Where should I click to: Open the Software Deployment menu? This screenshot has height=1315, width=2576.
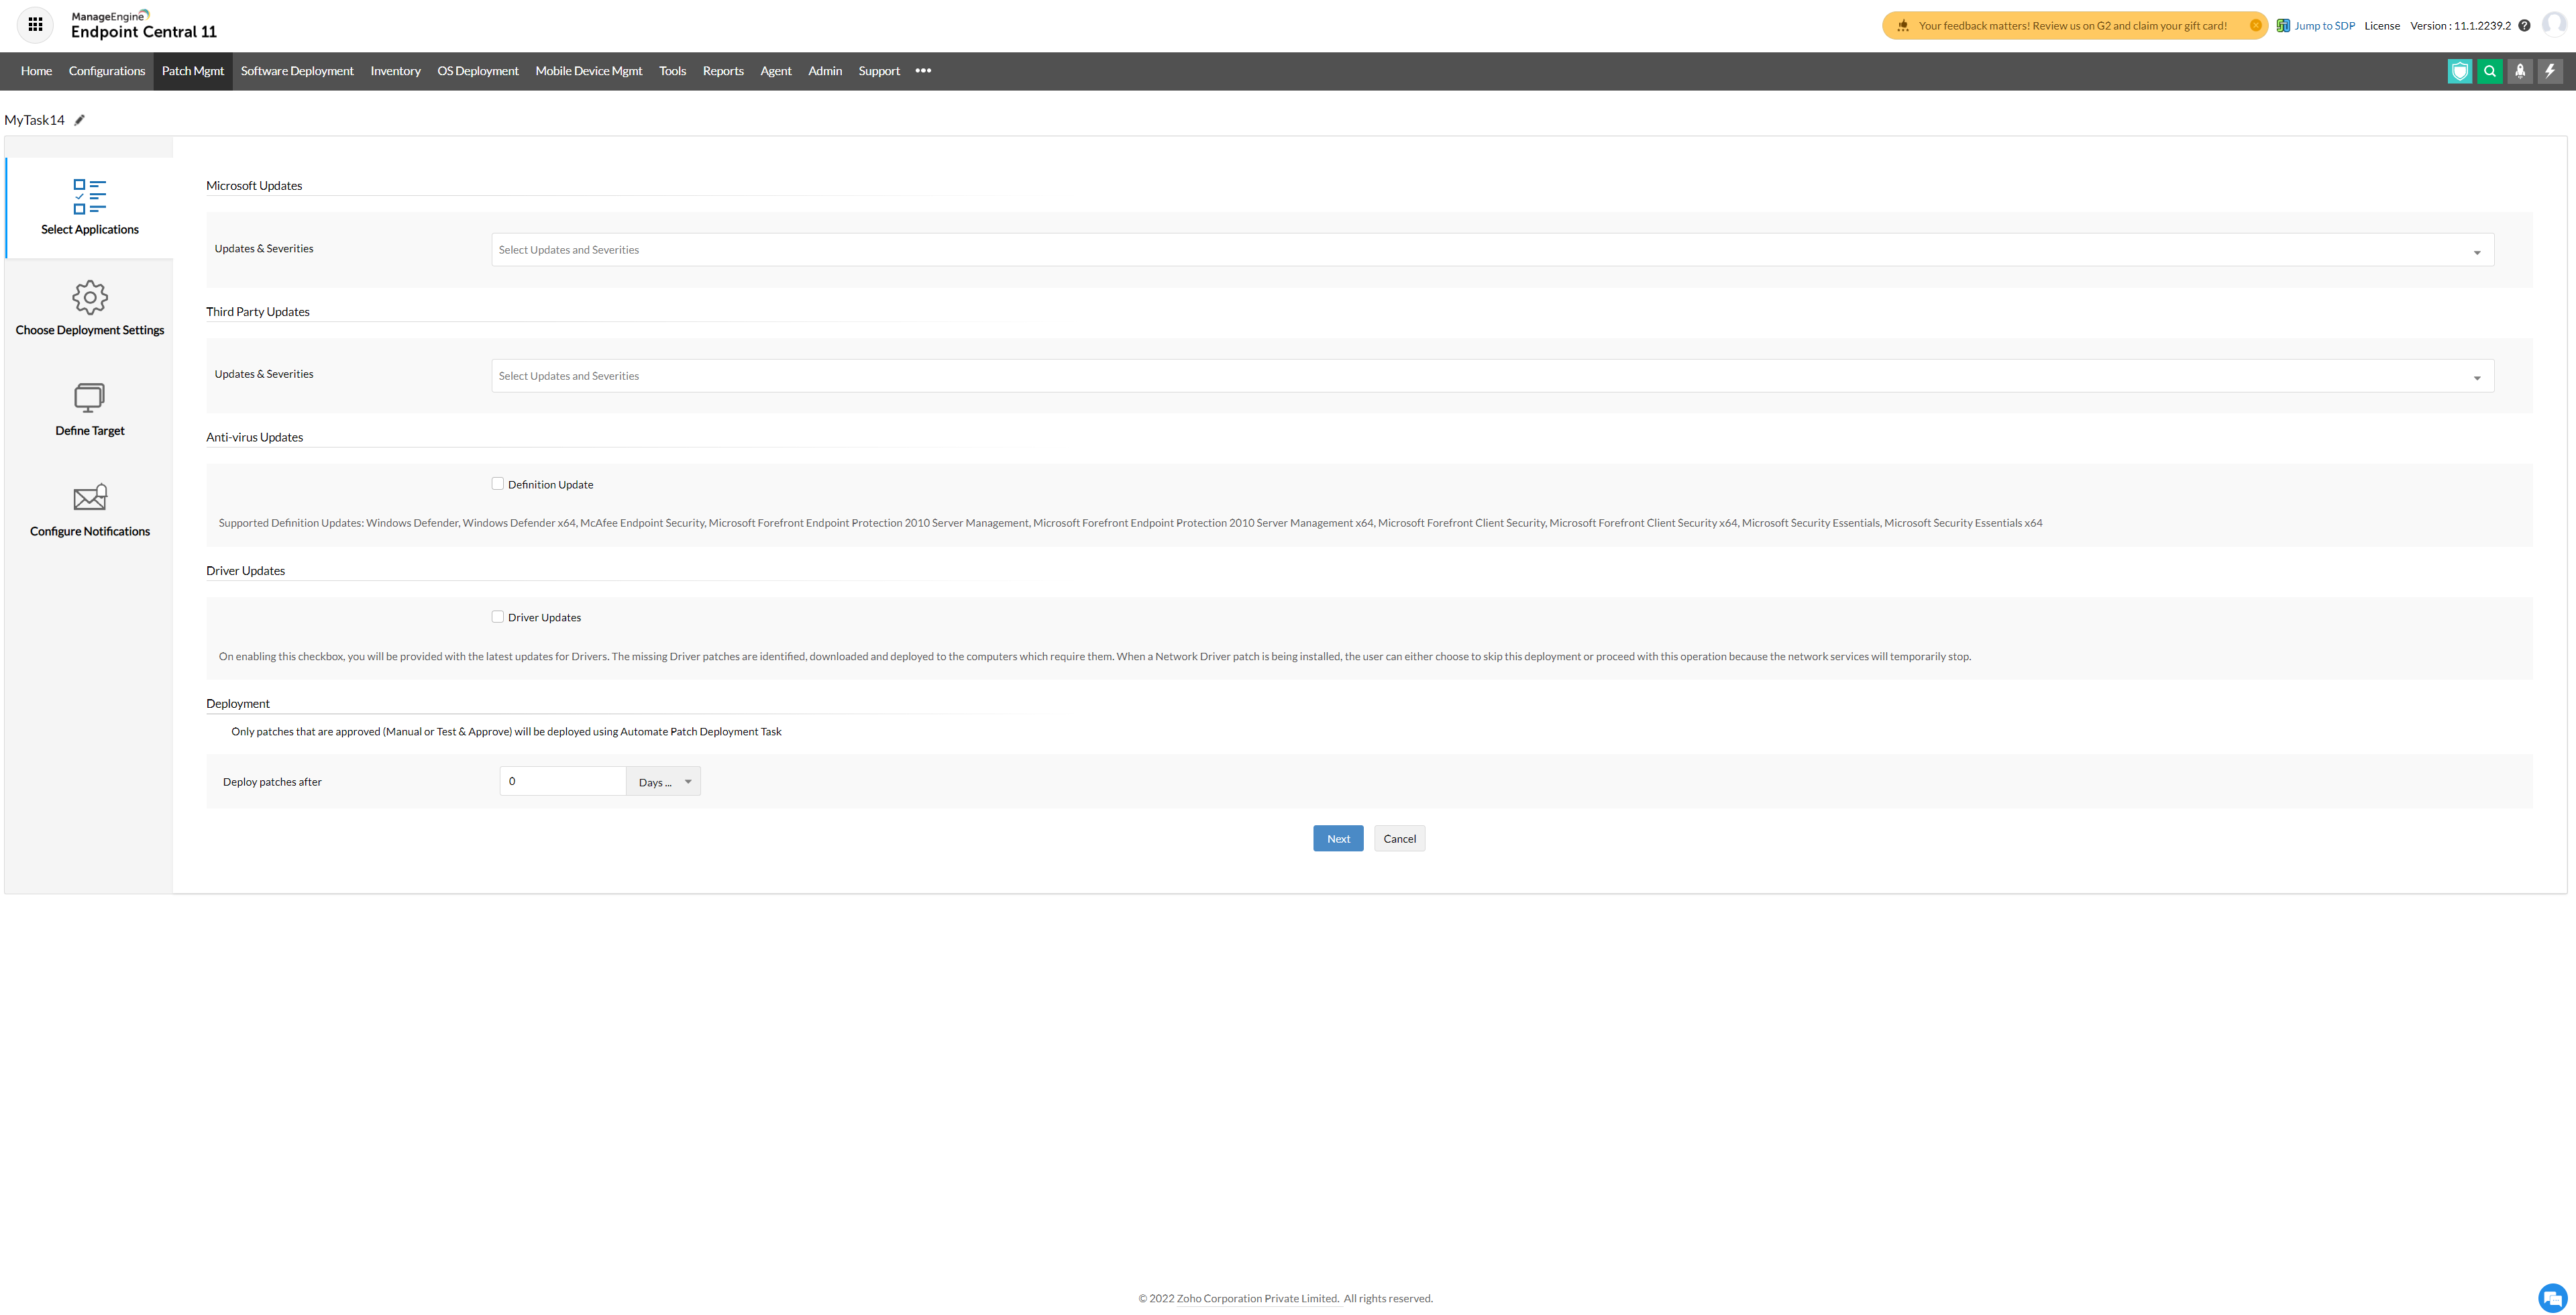[297, 71]
